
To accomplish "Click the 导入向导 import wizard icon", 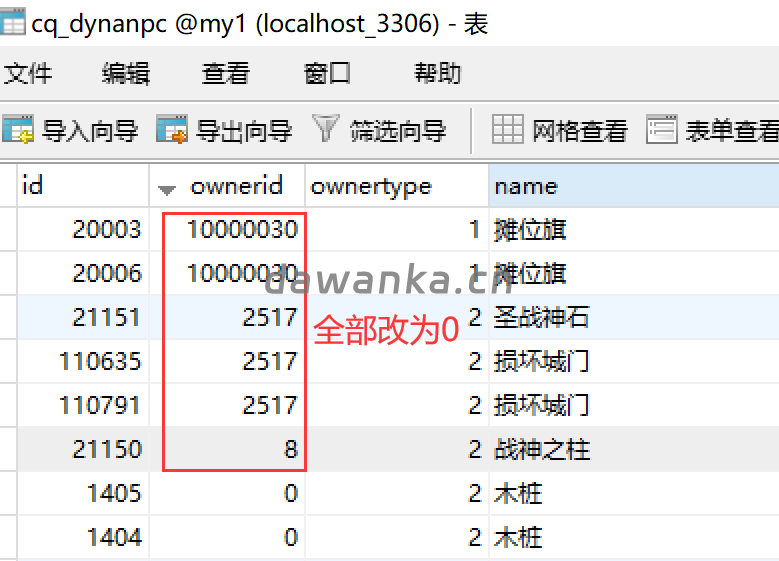I will [x=18, y=129].
